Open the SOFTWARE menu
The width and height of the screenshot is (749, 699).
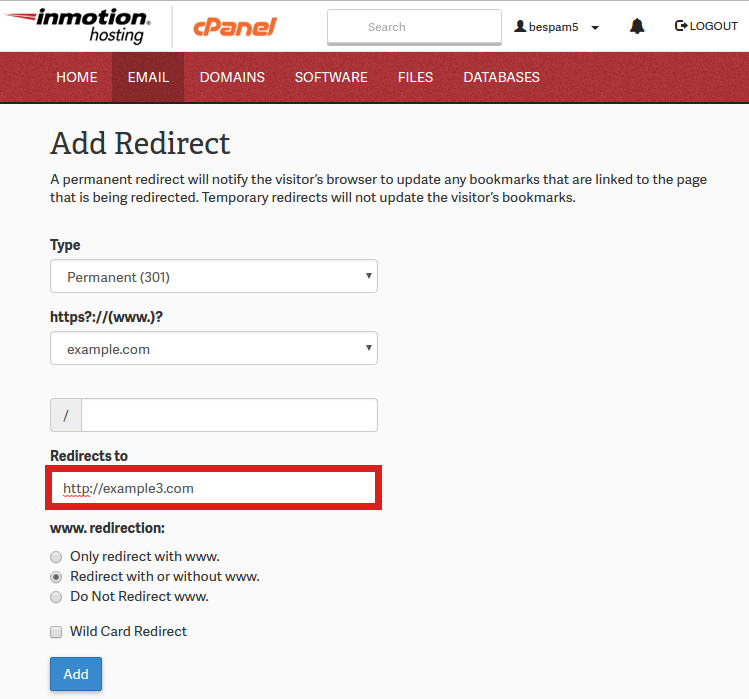point(331,77)
